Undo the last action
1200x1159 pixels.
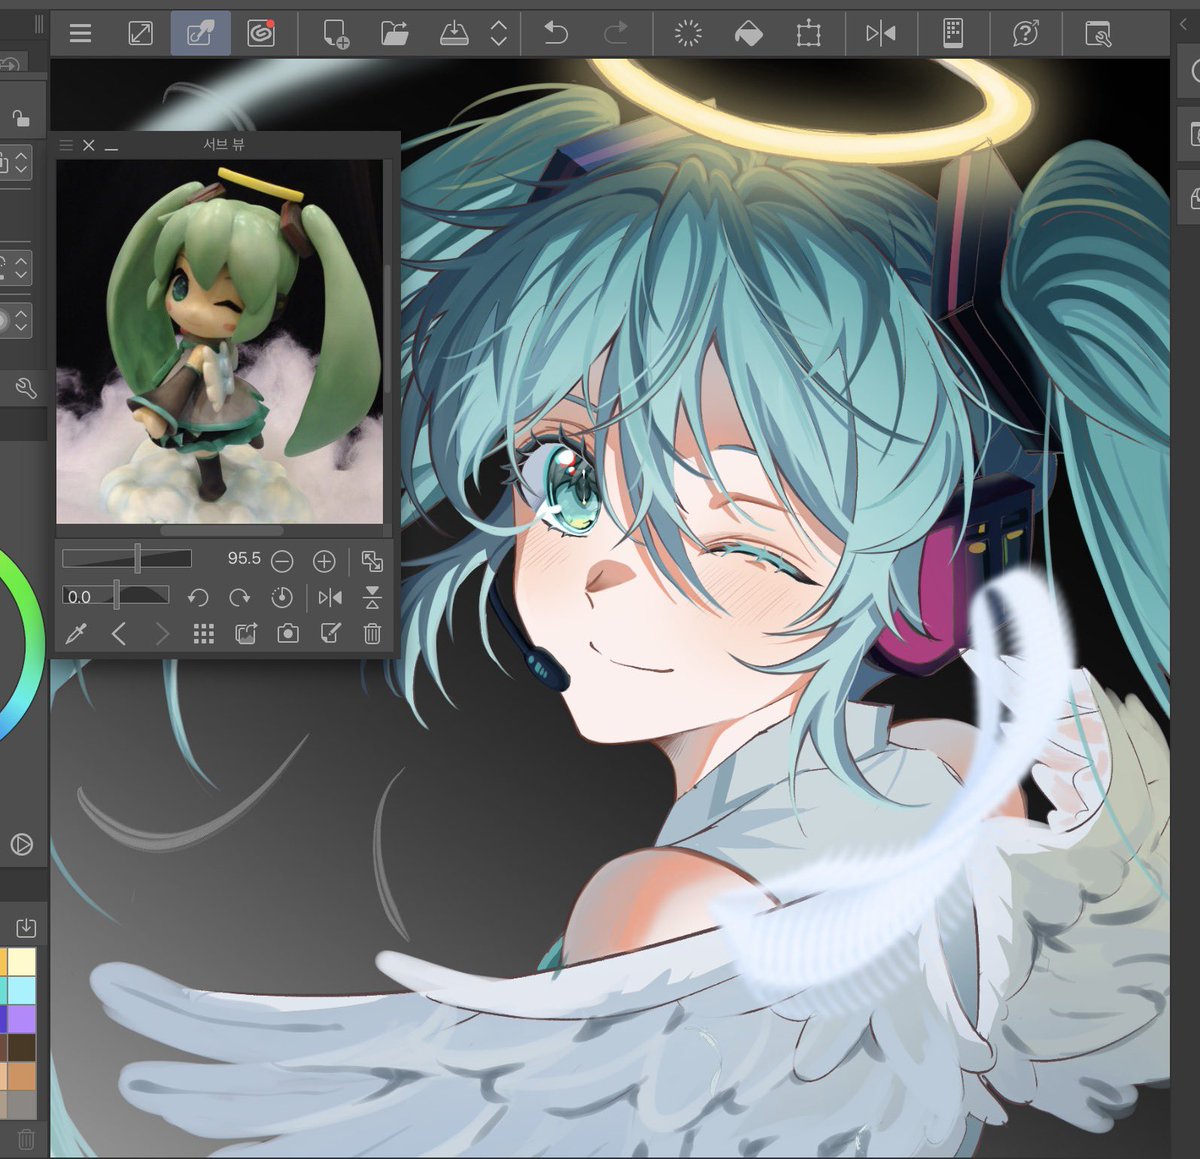click(555, 34)
